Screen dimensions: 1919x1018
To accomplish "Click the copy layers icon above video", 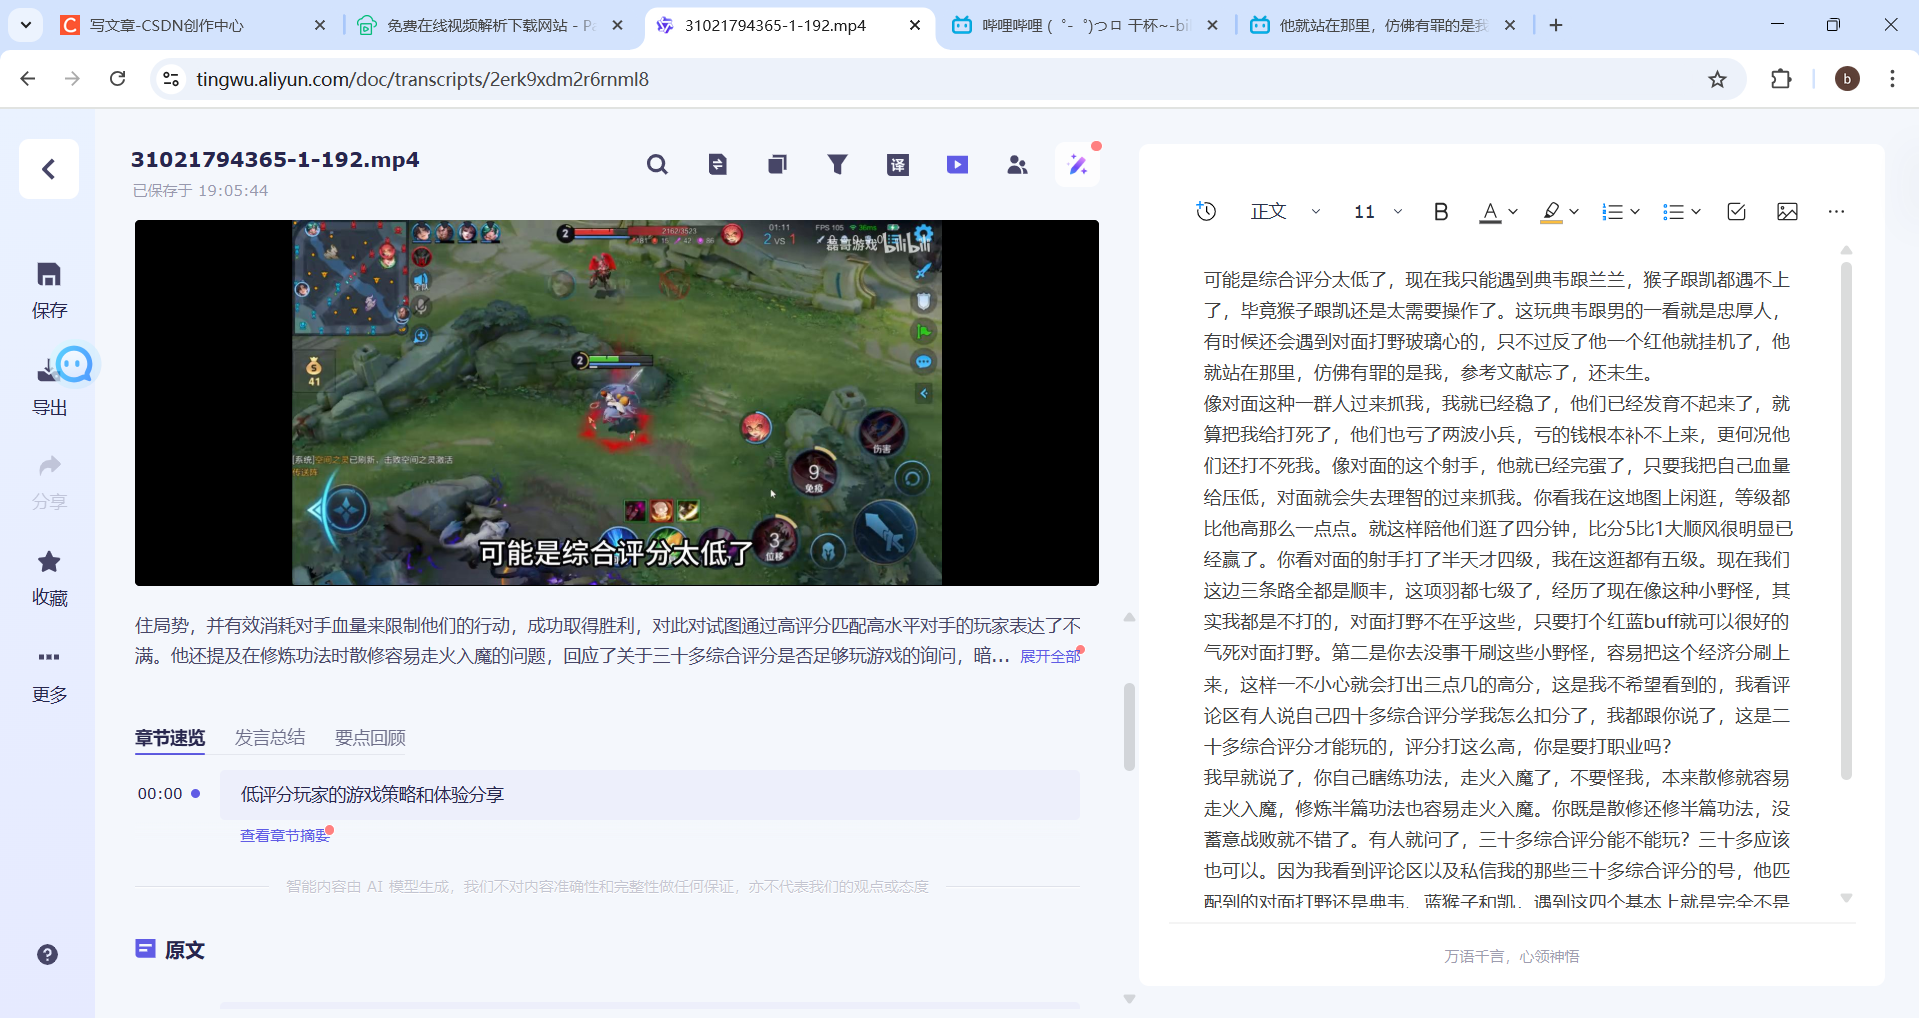I will click(x=777, y=164).
